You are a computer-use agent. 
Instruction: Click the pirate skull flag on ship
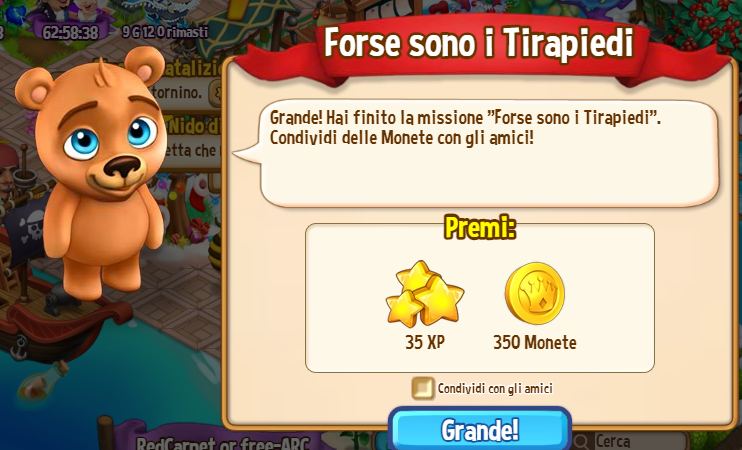pyautogui.click(x=28, y=226)
